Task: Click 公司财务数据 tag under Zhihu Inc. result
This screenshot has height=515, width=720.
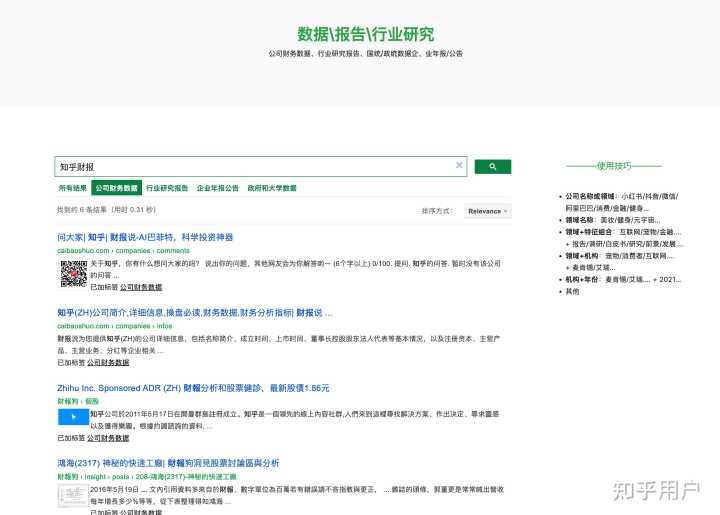Action: (108, 438)
